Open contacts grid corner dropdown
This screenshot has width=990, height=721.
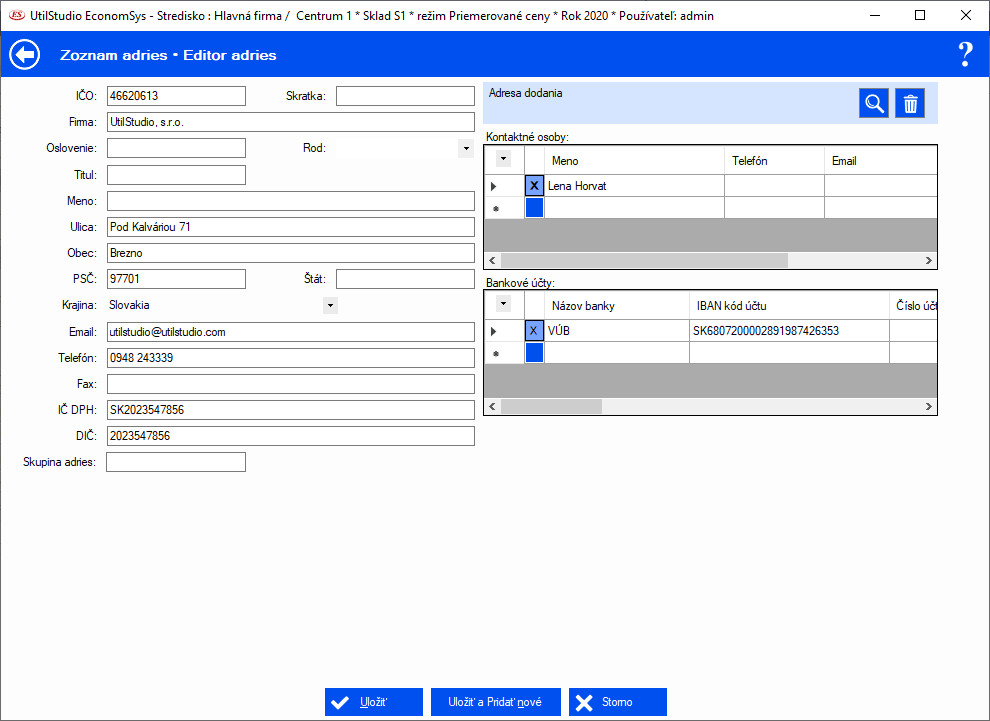coord(503,159)
